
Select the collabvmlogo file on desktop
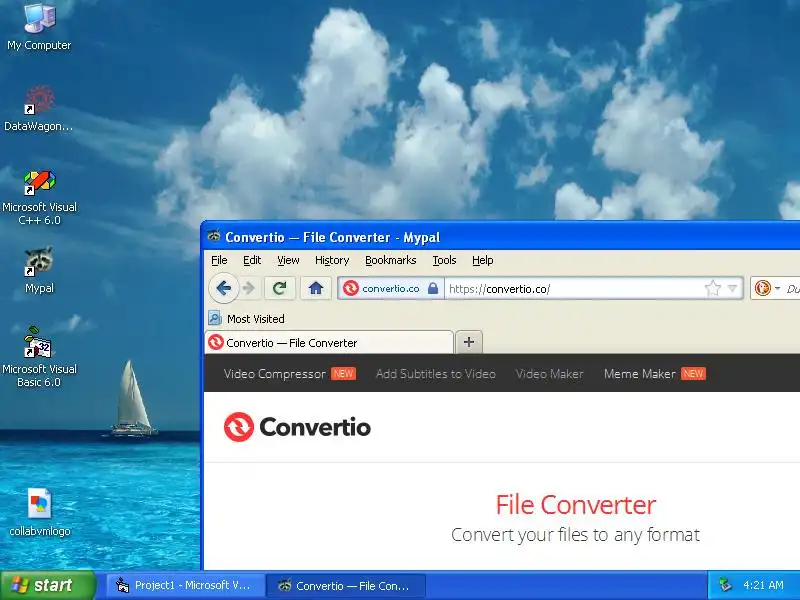(x=40, y=512)
